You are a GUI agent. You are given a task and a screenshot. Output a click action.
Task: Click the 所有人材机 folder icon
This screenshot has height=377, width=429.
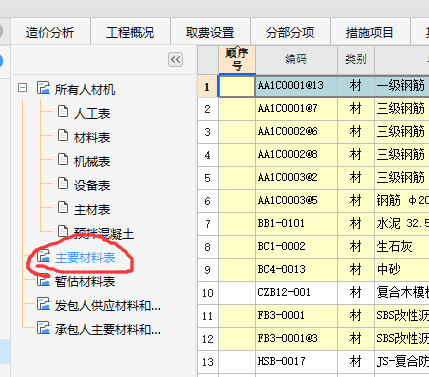coord(43,88)
